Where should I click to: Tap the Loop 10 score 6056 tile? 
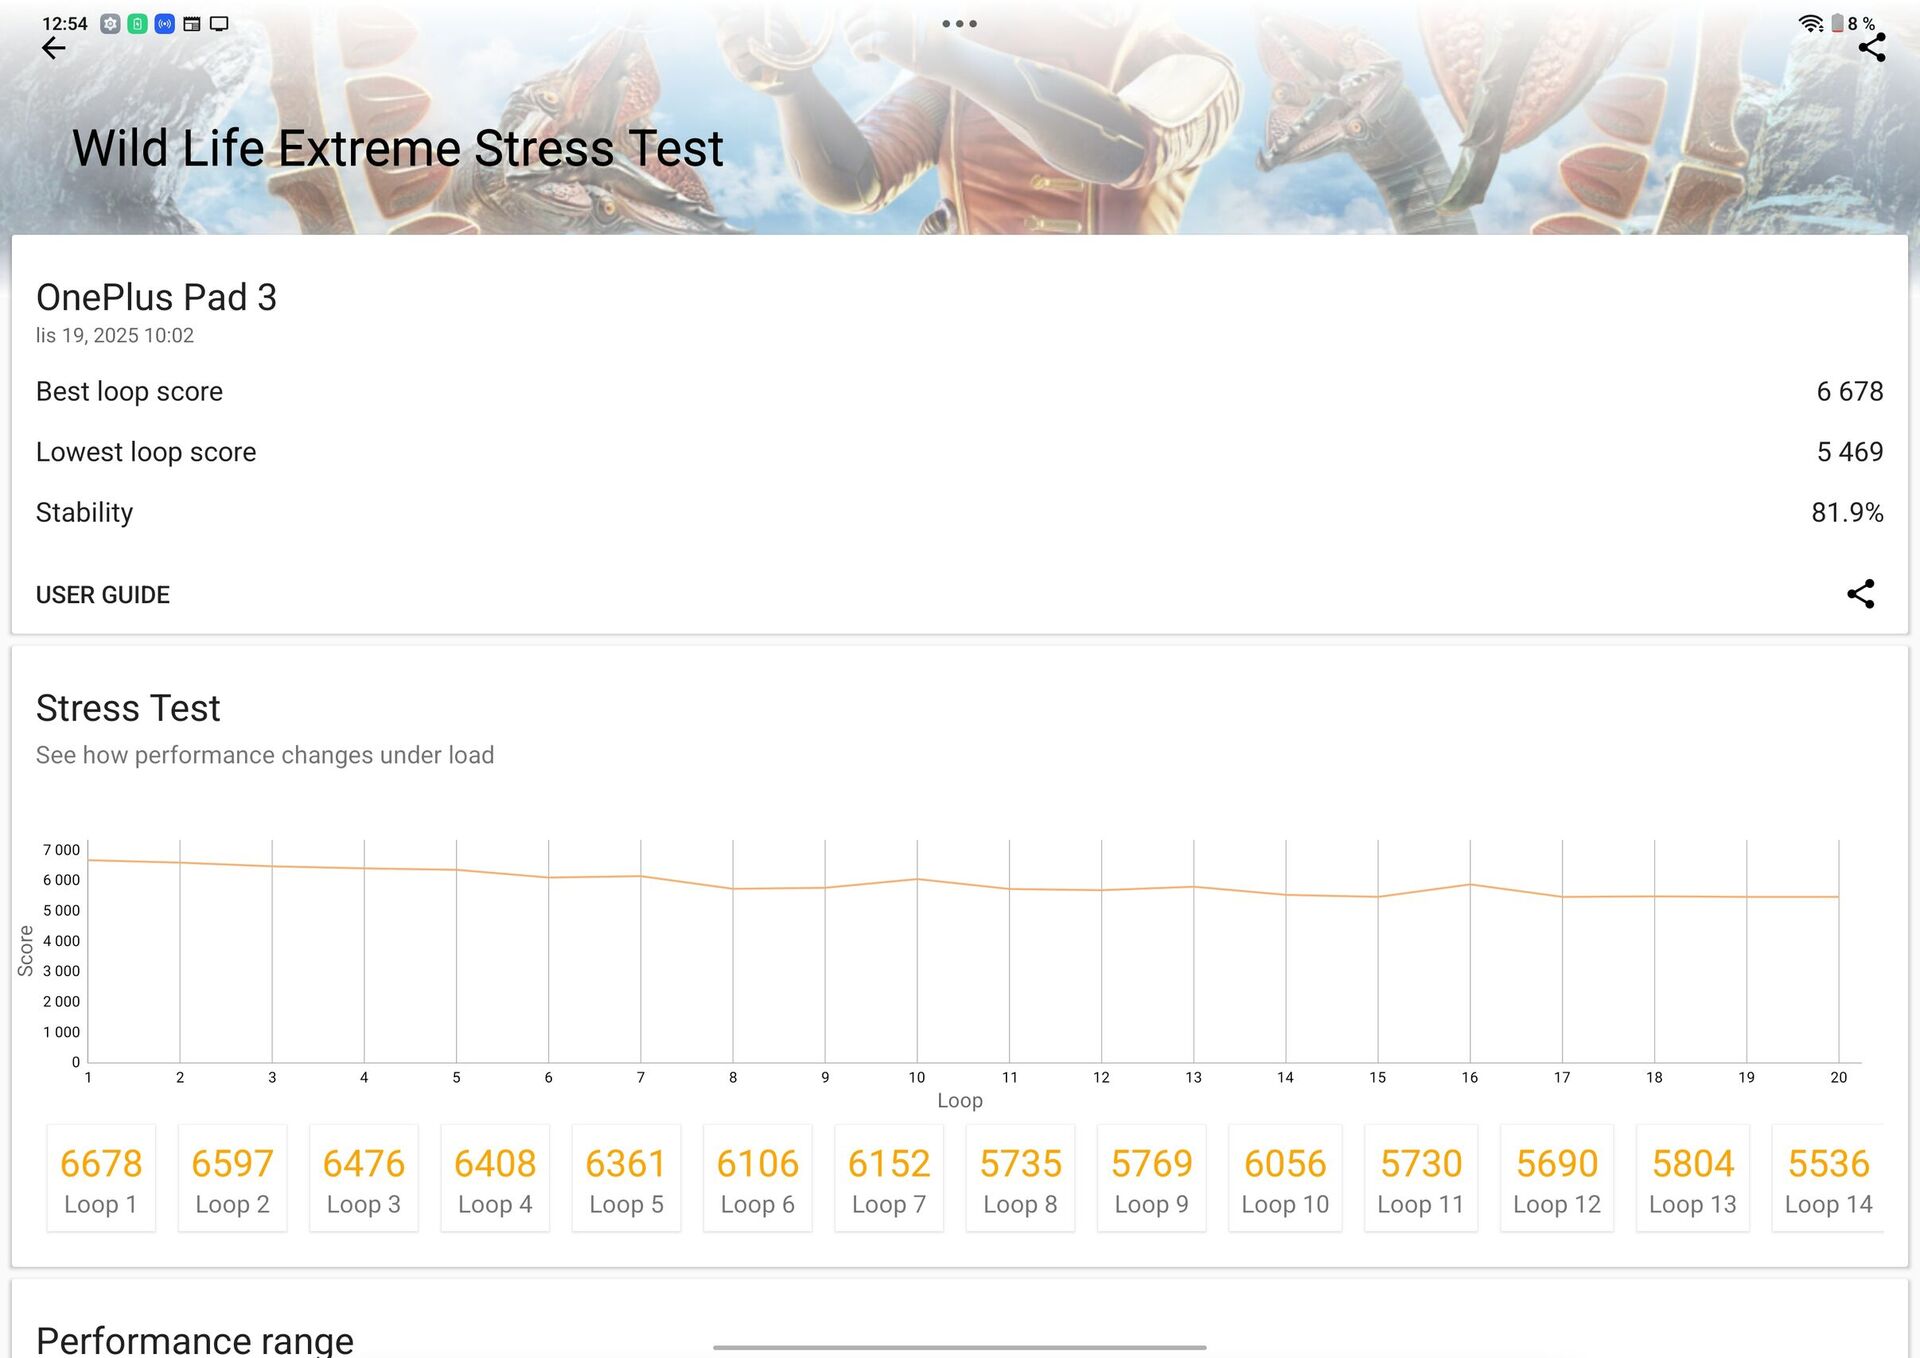coord(1284,1178)
